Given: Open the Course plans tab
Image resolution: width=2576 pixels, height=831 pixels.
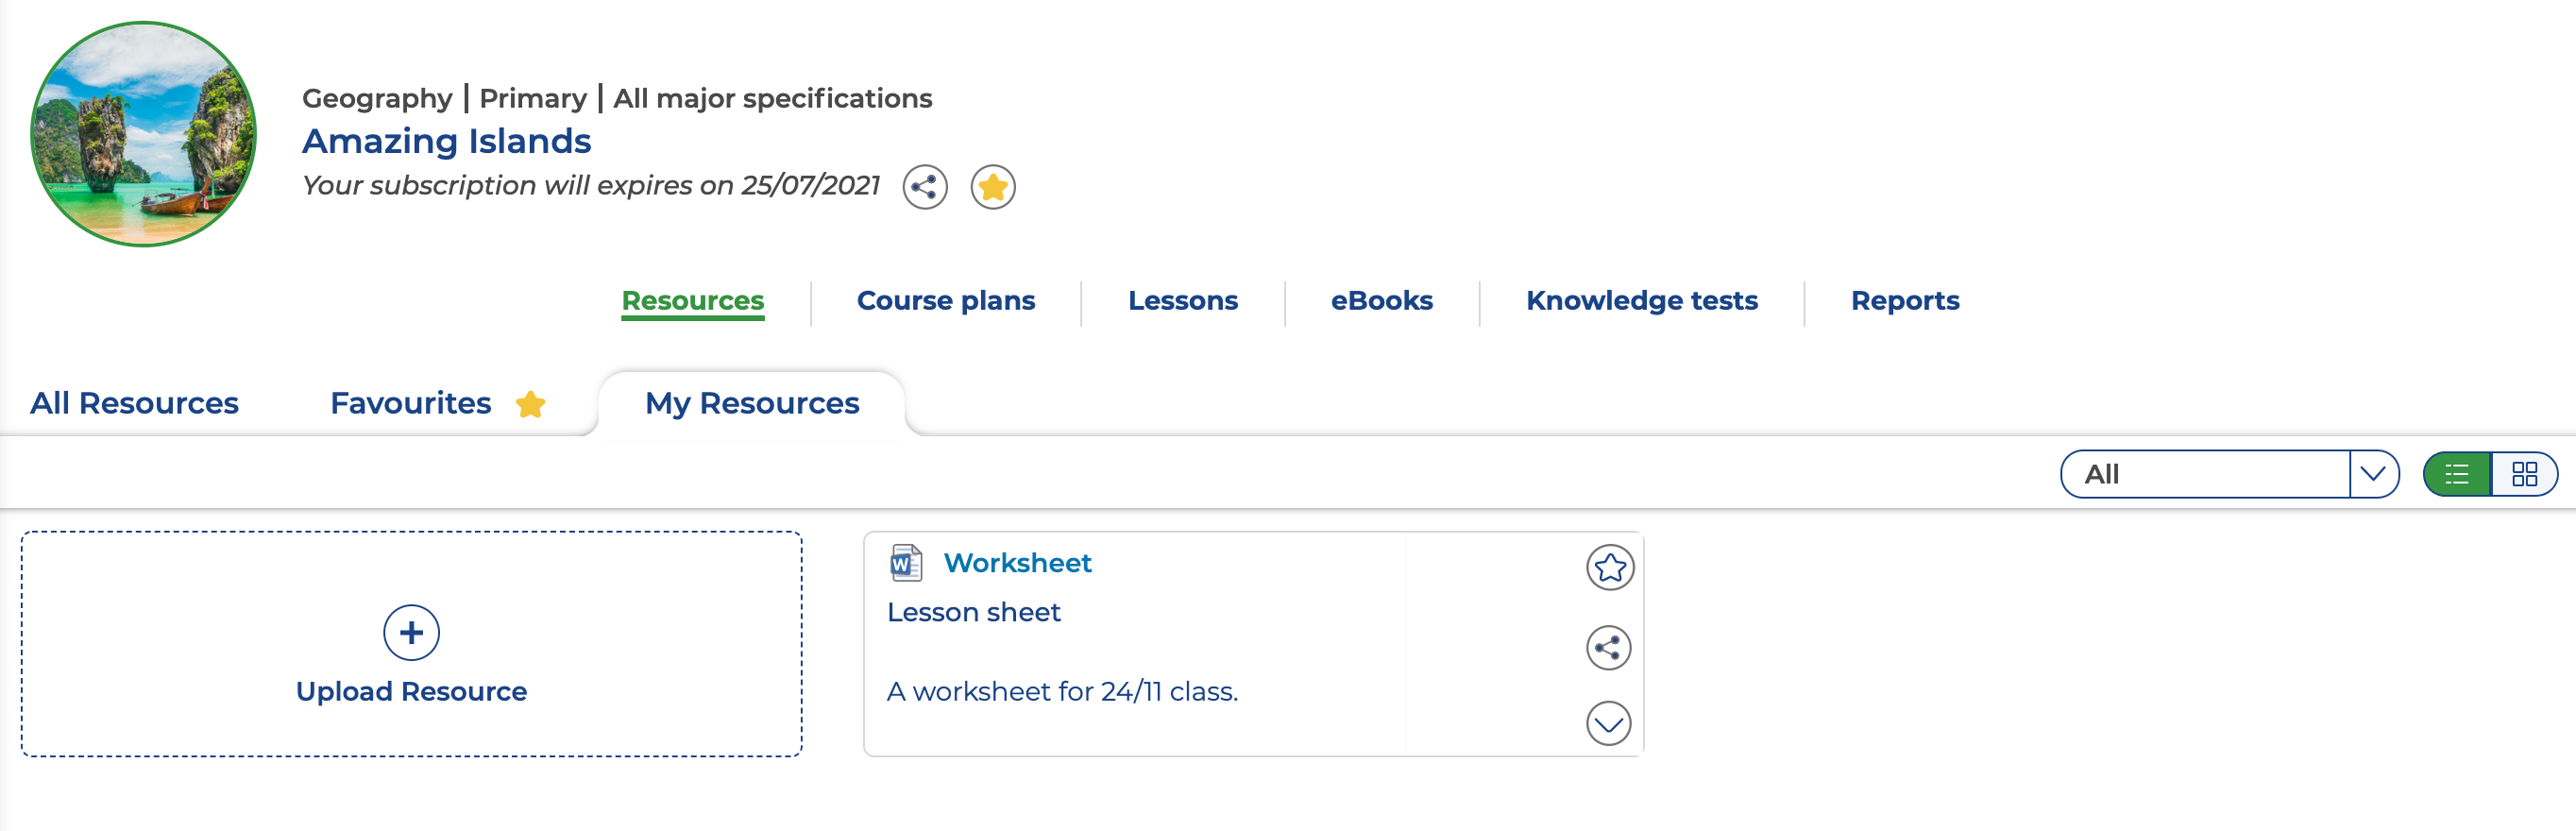Looking at the screenshot, I should tap(945, 301).
